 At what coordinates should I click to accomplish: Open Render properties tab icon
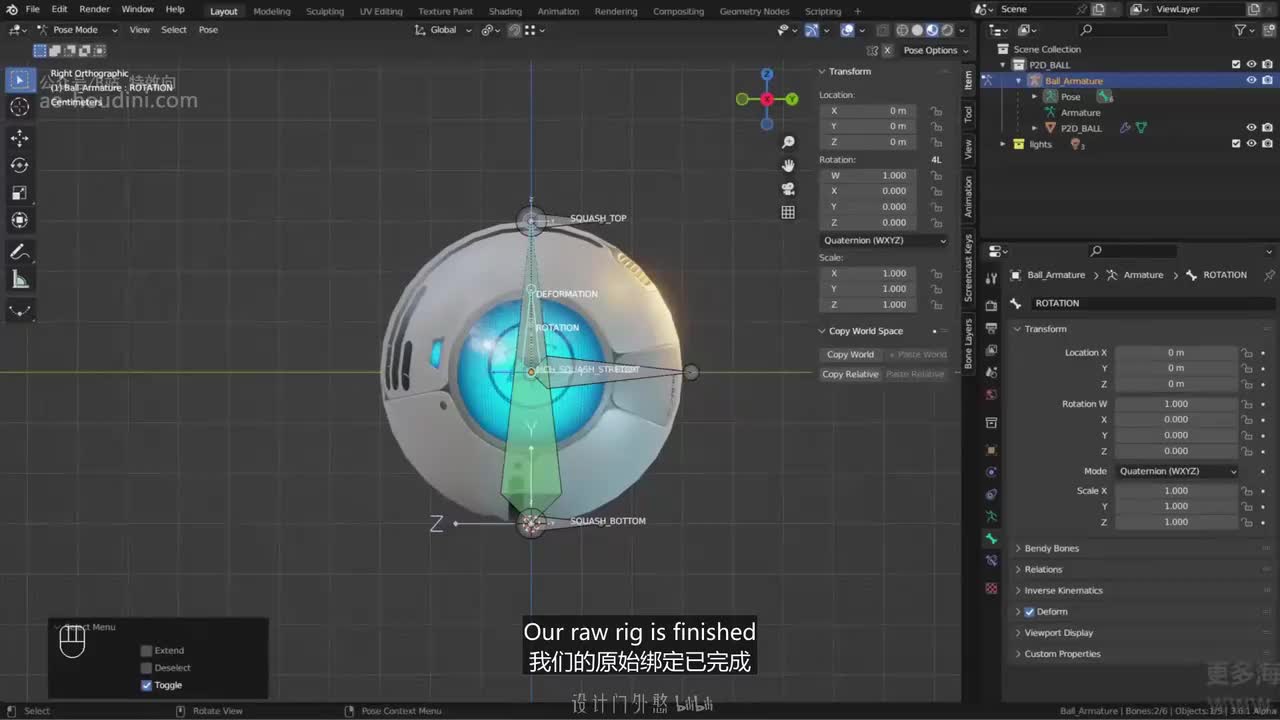(991, 305)
